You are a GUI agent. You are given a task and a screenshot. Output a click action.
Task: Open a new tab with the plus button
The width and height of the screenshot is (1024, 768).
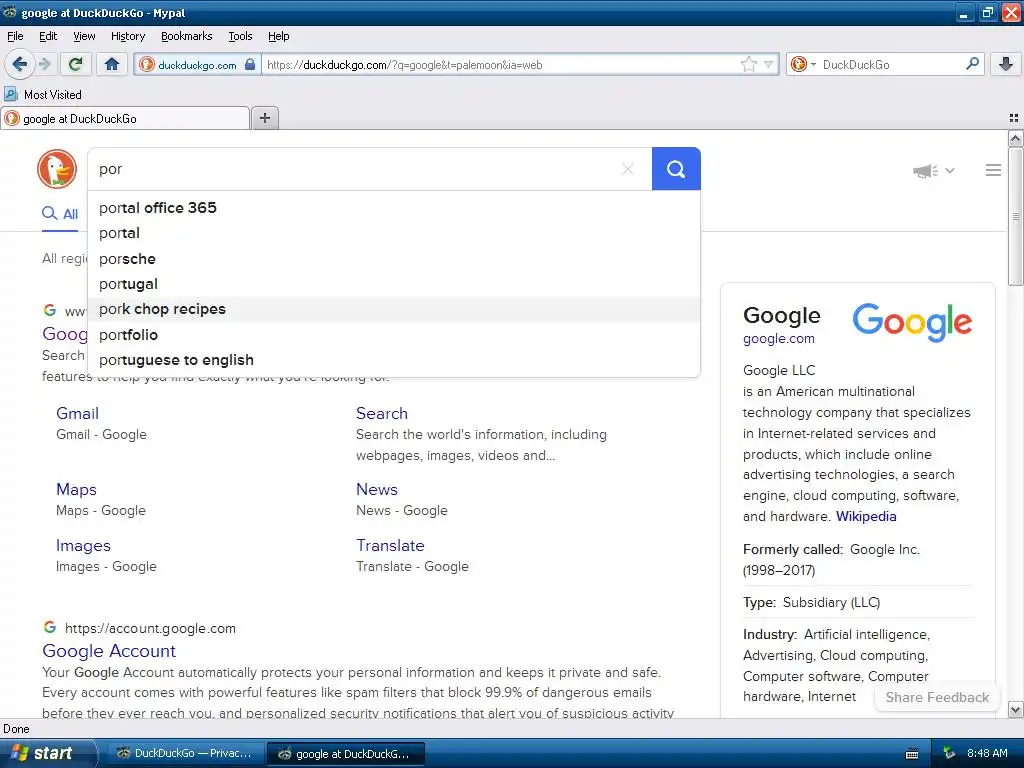coord(265,118)
